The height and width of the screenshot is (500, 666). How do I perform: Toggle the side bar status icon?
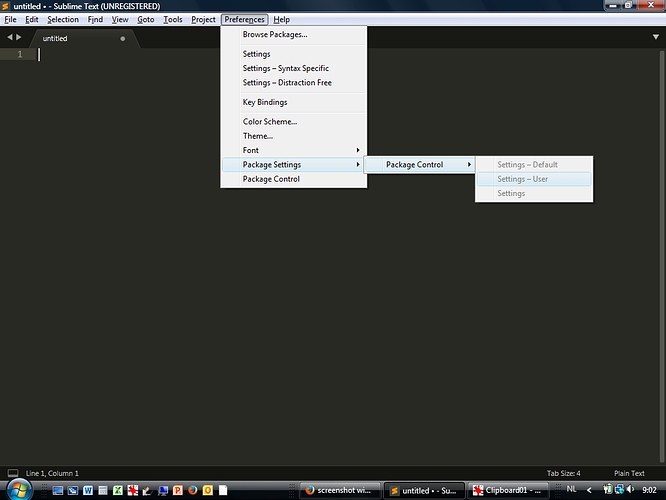pyautogui.click(x=13, y=473)
